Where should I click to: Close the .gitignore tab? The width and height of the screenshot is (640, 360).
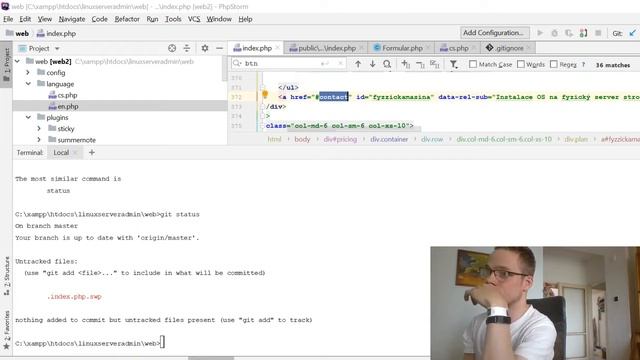(529, 48)
